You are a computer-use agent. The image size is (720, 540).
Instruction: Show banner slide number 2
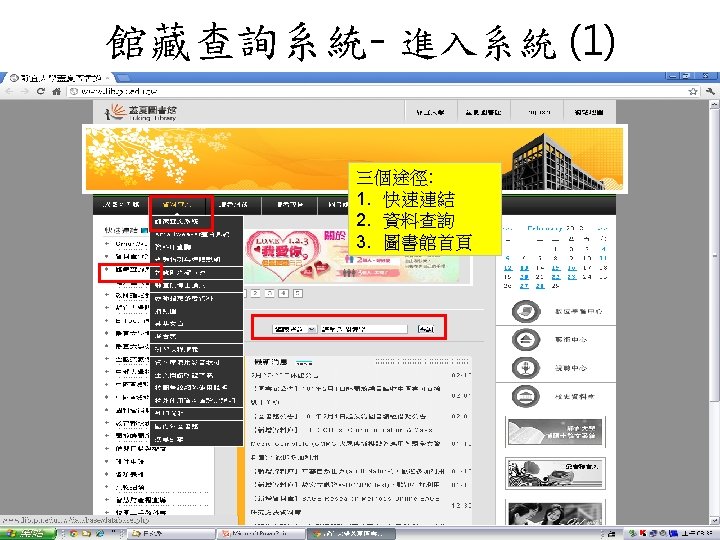(x=256, y=293)
